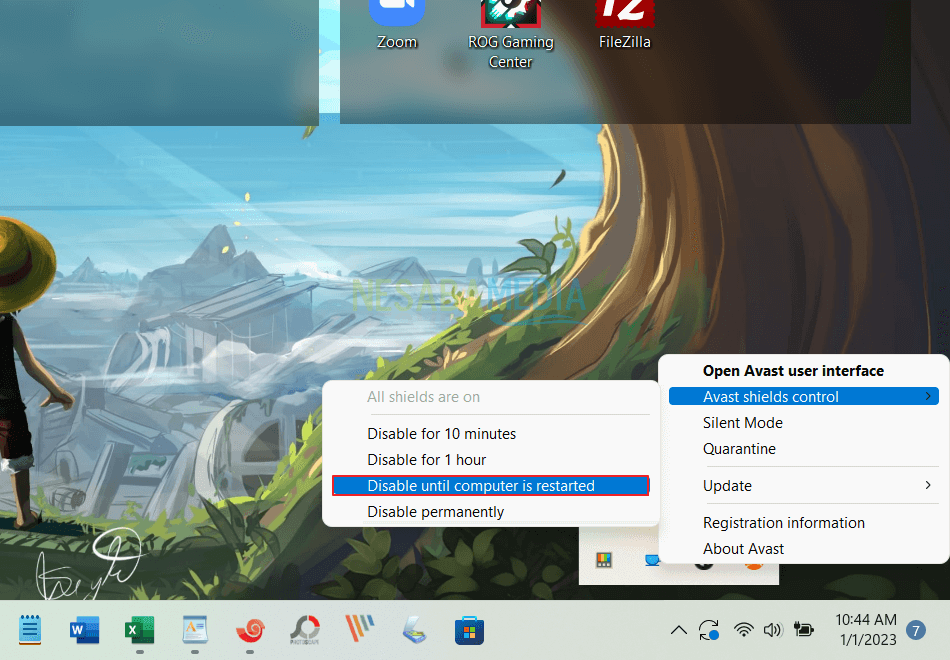Expand the Avast shields control submenu arrow

click(x=928, y=396)
